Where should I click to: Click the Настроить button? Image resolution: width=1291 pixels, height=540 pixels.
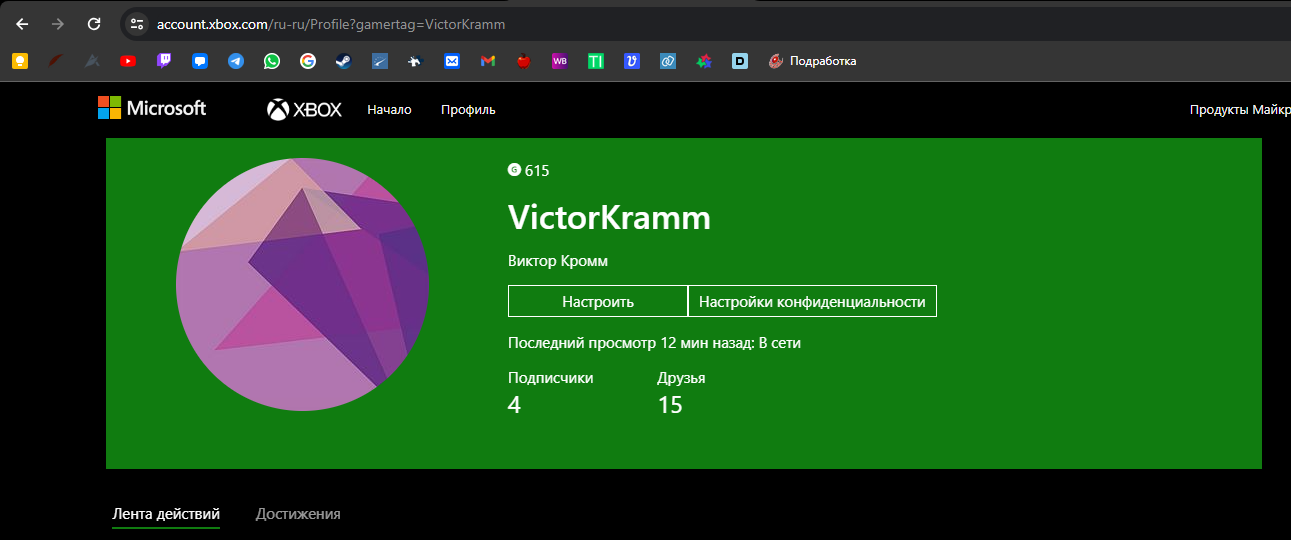598,301
